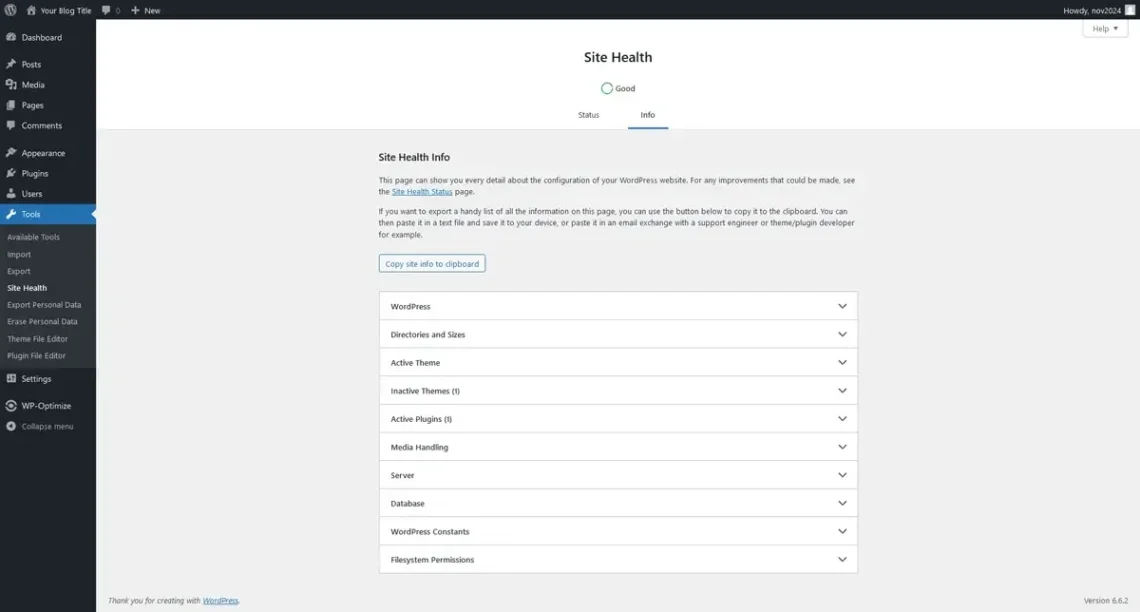Click the WordPress logo in admin bar
Image resolution: width=1140 pixels, height=612 pixels.
[x=9, y=10]
